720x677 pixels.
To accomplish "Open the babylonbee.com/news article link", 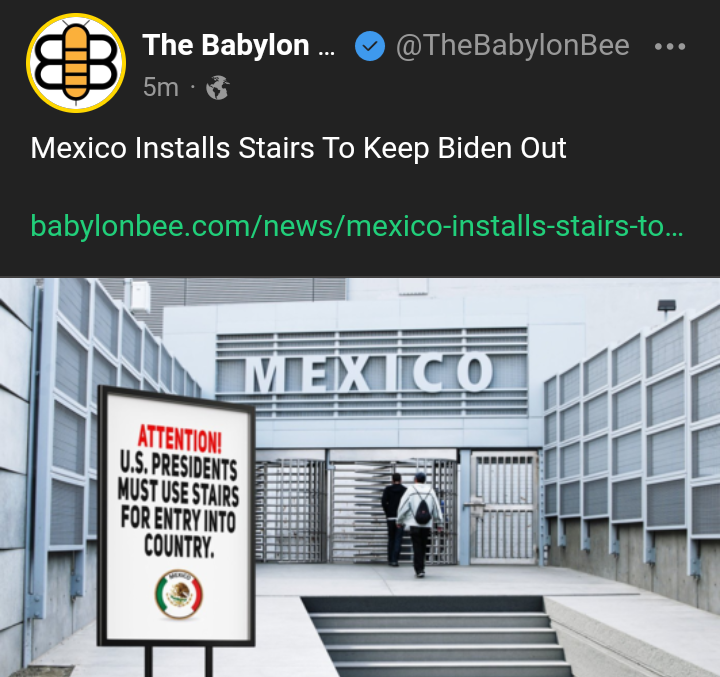I will (x=357, y=226).
